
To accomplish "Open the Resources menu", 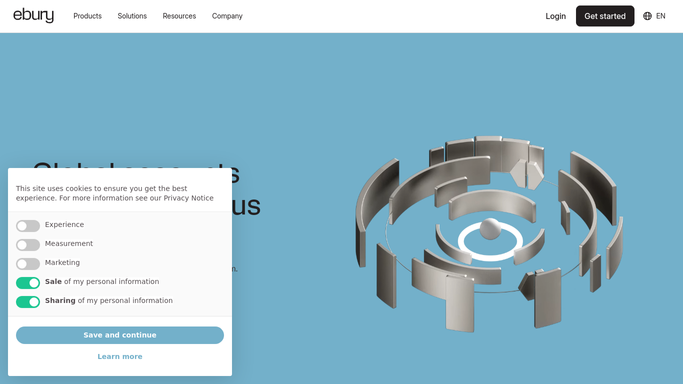I will click(x=179, y=16).
